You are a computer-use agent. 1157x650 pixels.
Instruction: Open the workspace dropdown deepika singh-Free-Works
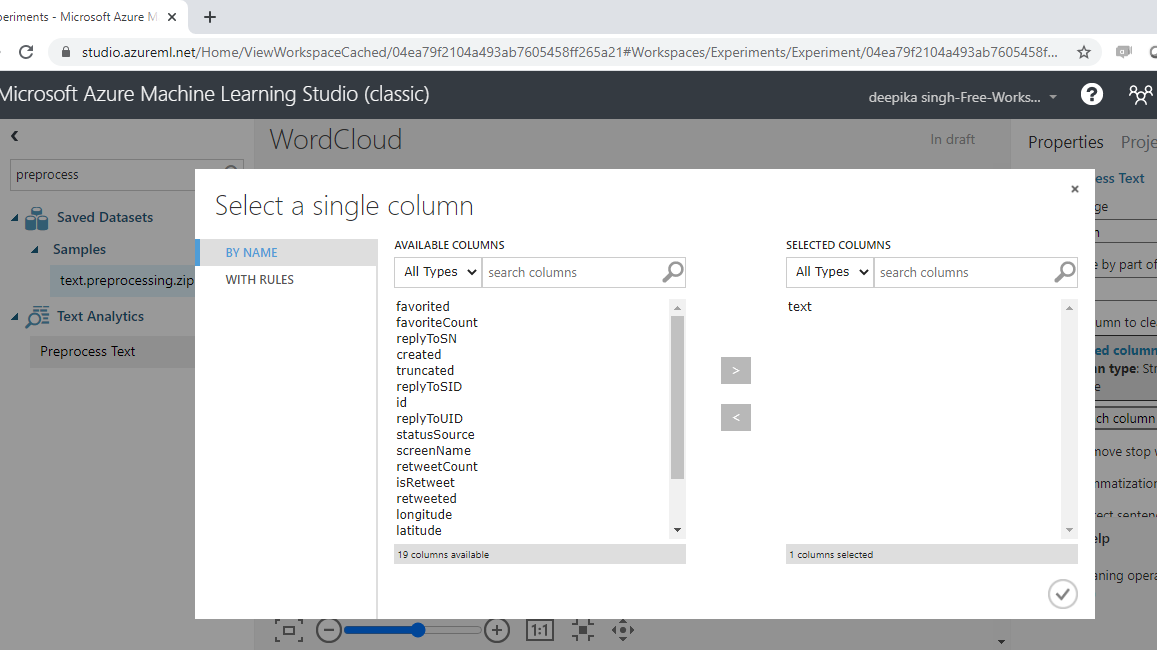point(962,97)
